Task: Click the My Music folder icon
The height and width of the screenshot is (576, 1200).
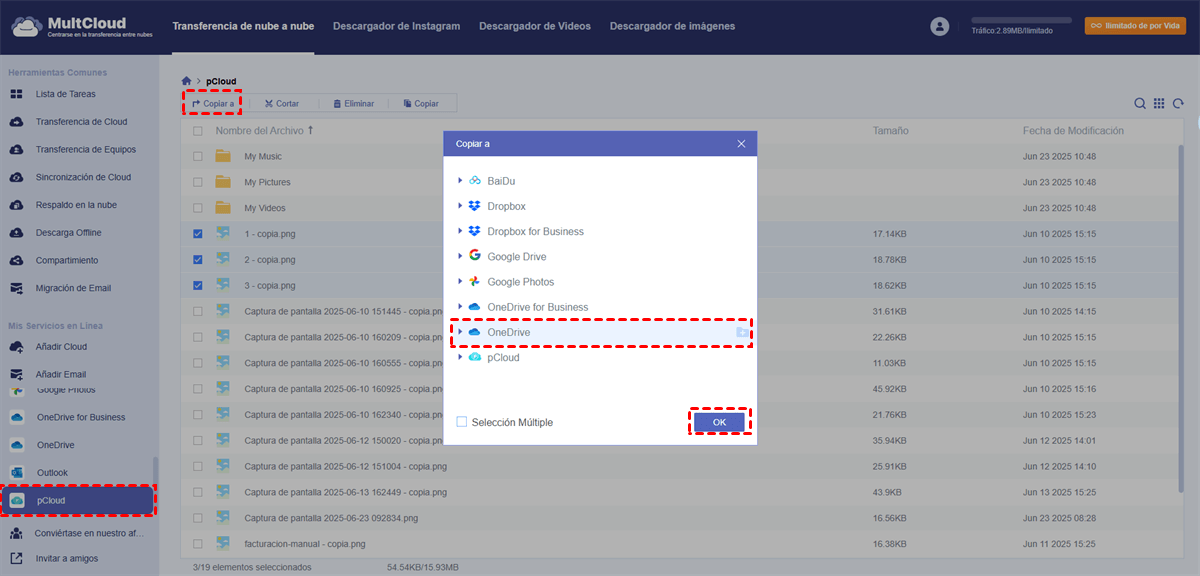Action: click(x=223, y=156)
